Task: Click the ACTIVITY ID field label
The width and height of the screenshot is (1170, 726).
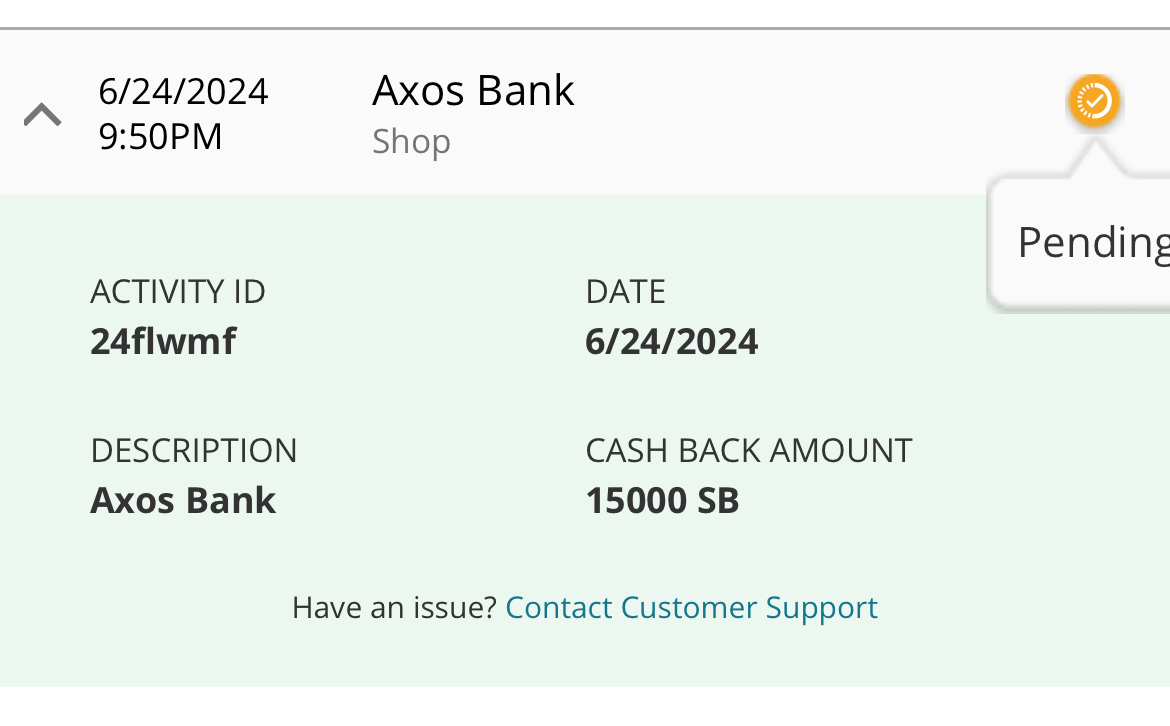Action: click(x=178, y=292)
